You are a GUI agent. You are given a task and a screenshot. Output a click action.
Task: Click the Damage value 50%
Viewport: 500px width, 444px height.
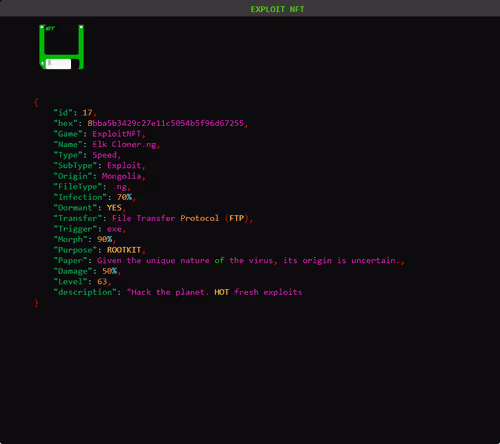[109, 271]
